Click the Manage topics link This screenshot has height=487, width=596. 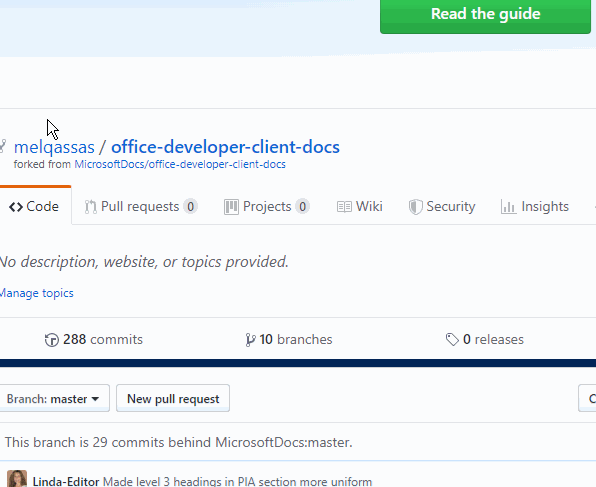tap(36, 293)
